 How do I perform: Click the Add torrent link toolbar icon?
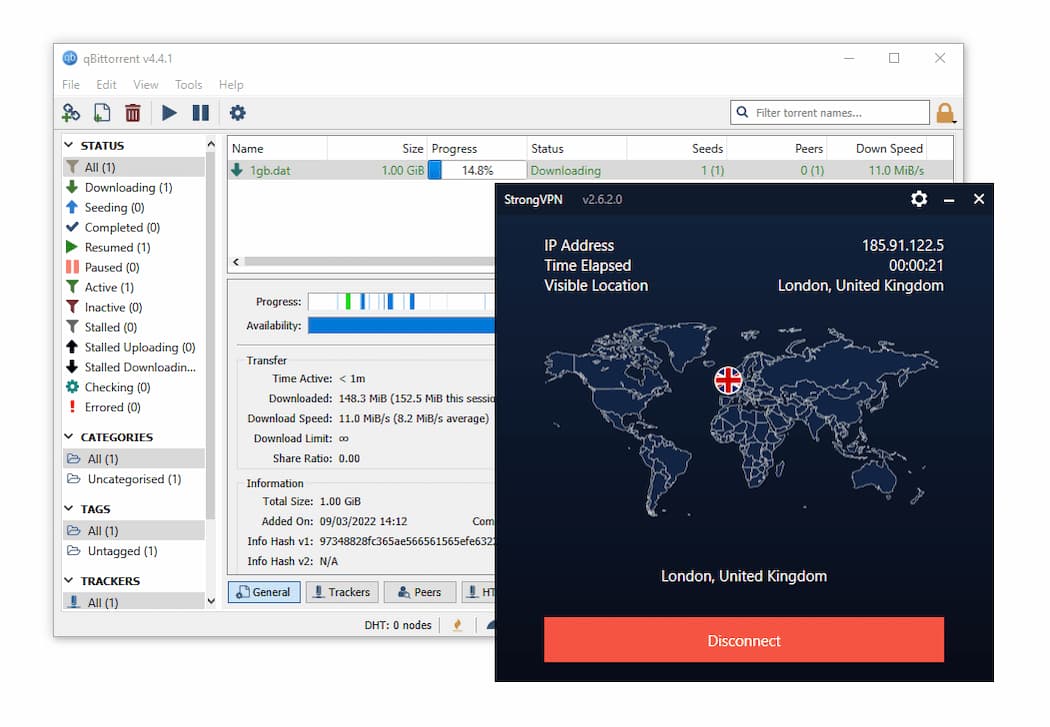70,112
